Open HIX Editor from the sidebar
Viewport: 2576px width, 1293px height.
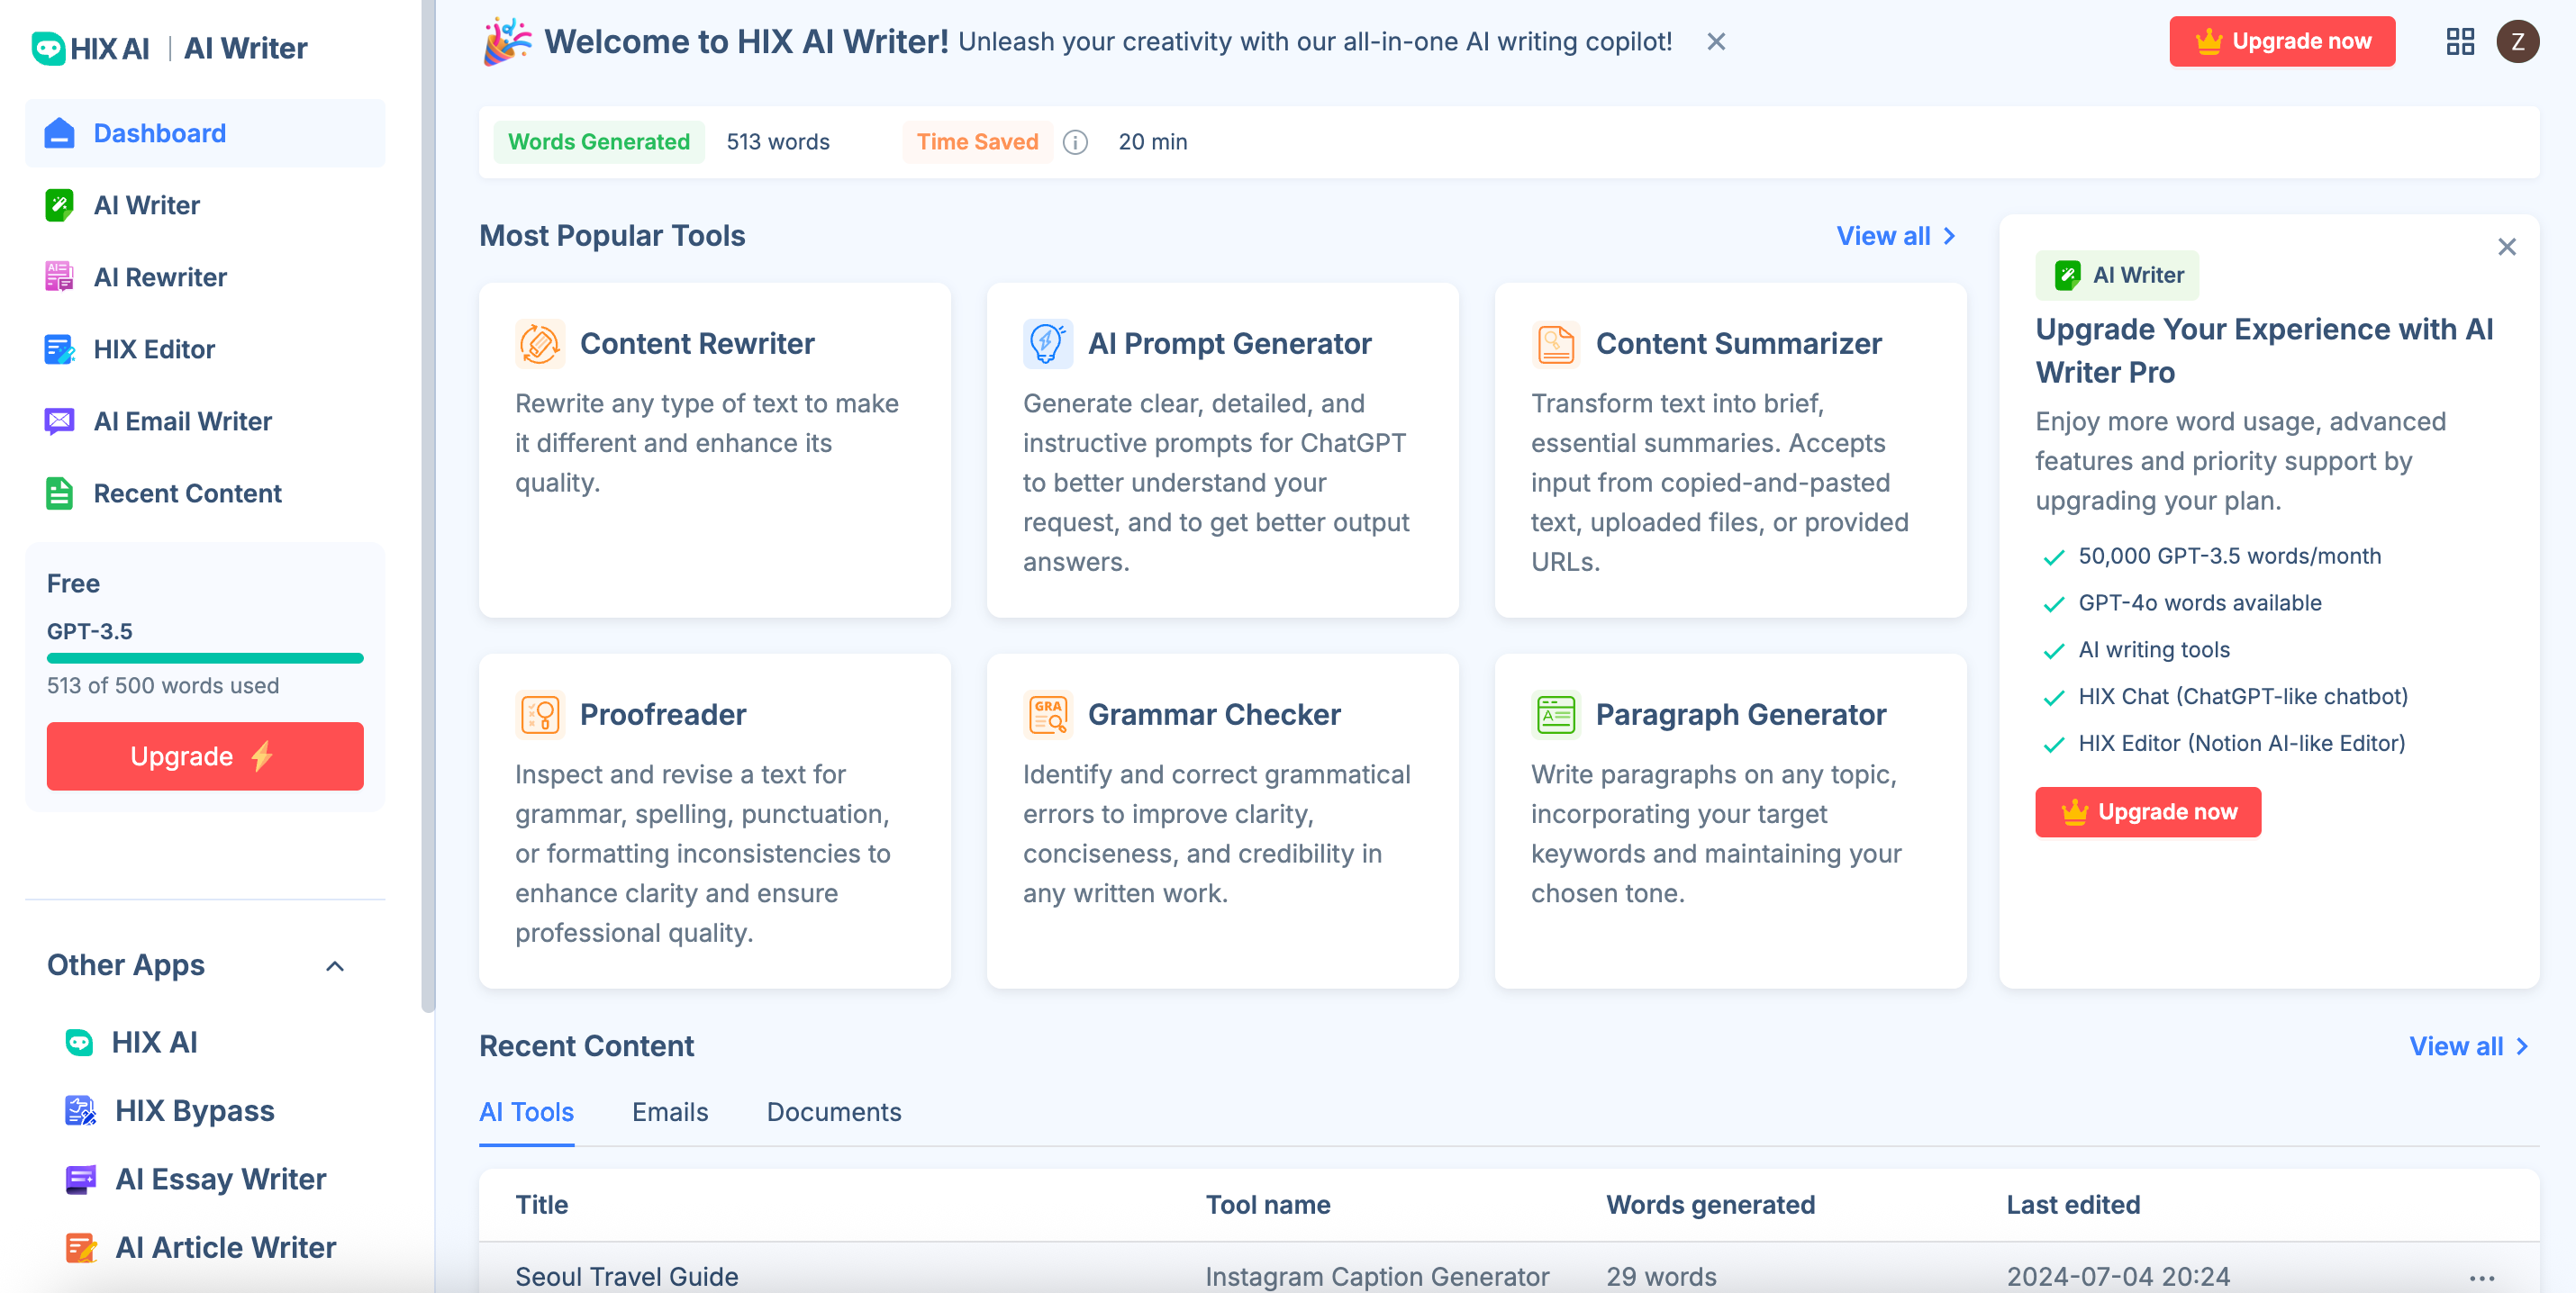coord(205,349)
